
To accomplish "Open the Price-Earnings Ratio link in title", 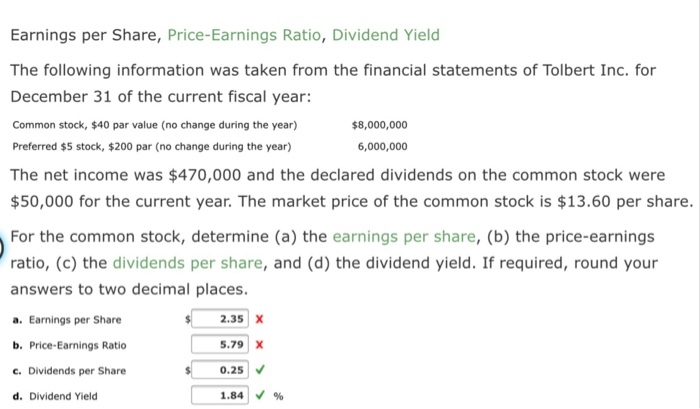I will [244, 35].
